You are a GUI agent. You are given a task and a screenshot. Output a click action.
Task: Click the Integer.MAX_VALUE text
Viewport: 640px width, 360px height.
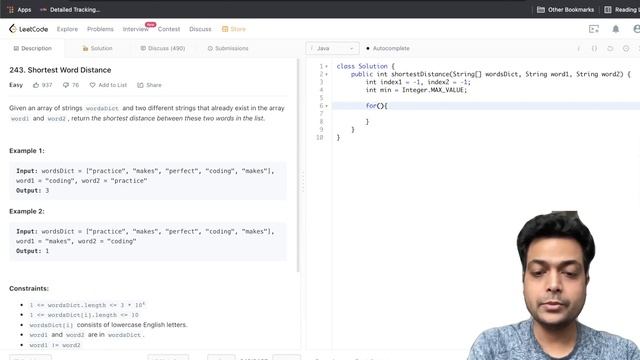click(434, 90)
